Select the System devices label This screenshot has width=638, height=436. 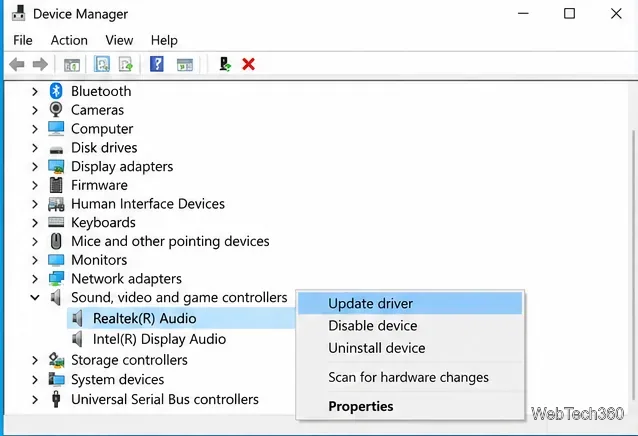[x=118, y=379]
